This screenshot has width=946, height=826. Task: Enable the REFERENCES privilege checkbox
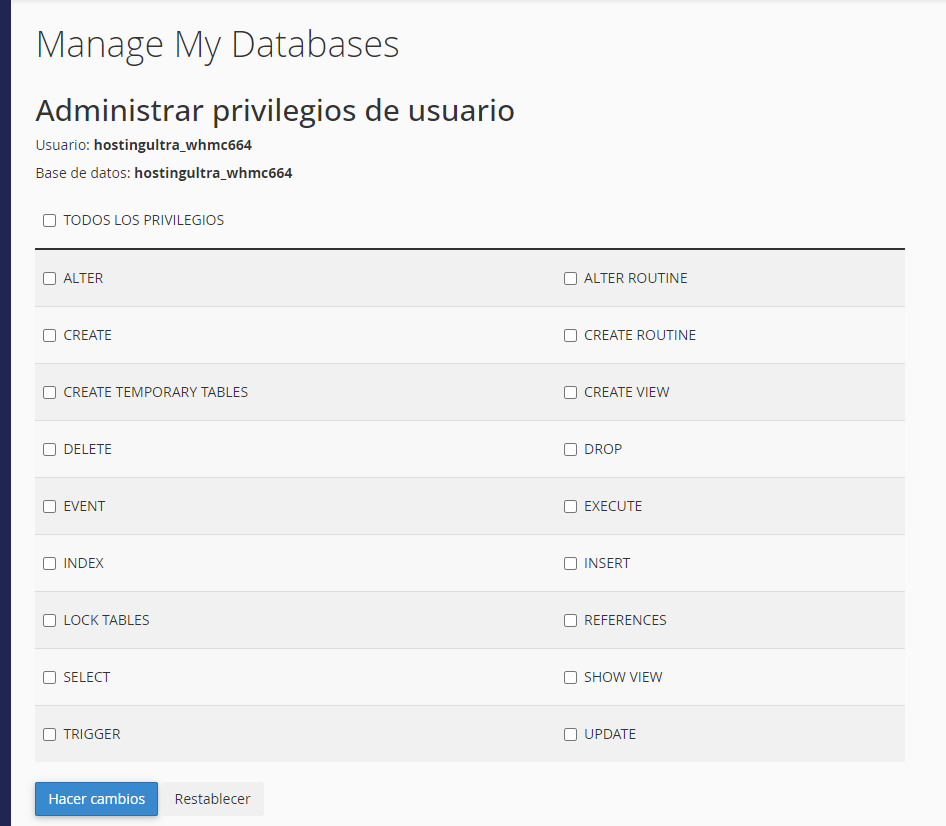pyautogui.click(x=570, y=620)
